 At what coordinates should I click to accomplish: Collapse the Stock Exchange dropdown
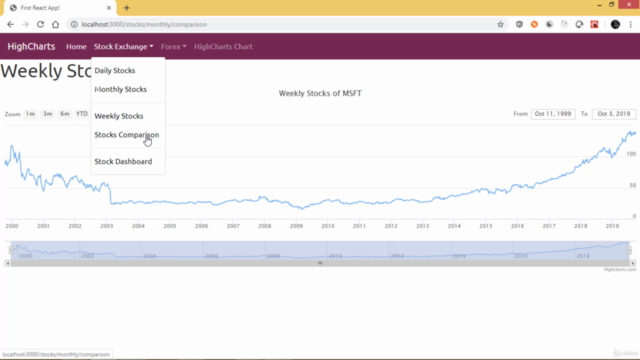(x=124, y=47)
